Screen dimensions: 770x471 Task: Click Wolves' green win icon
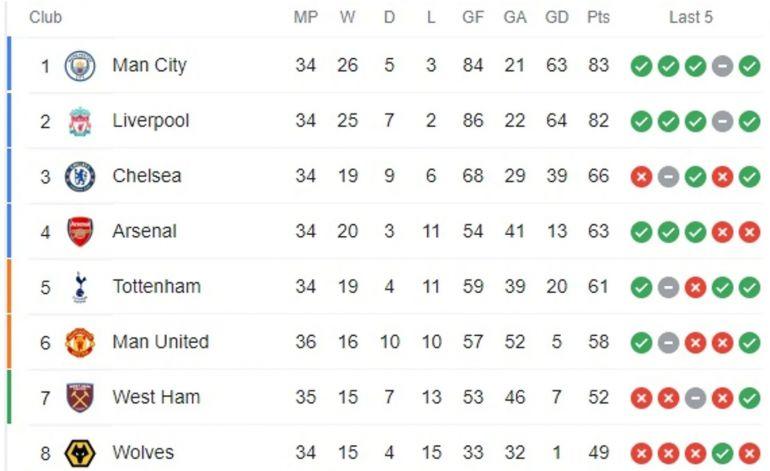[x=722, y=453]
